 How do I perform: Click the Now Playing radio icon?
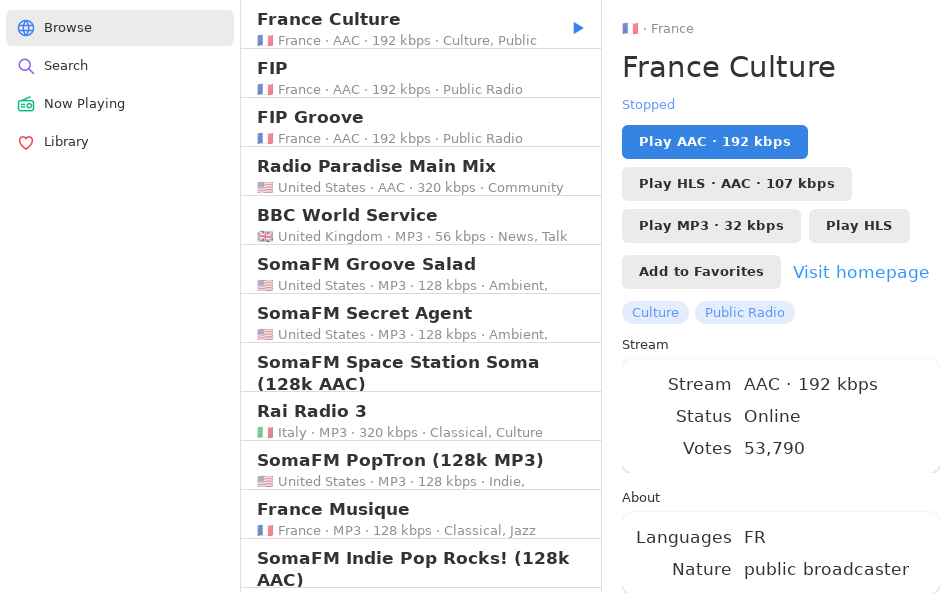26,104
